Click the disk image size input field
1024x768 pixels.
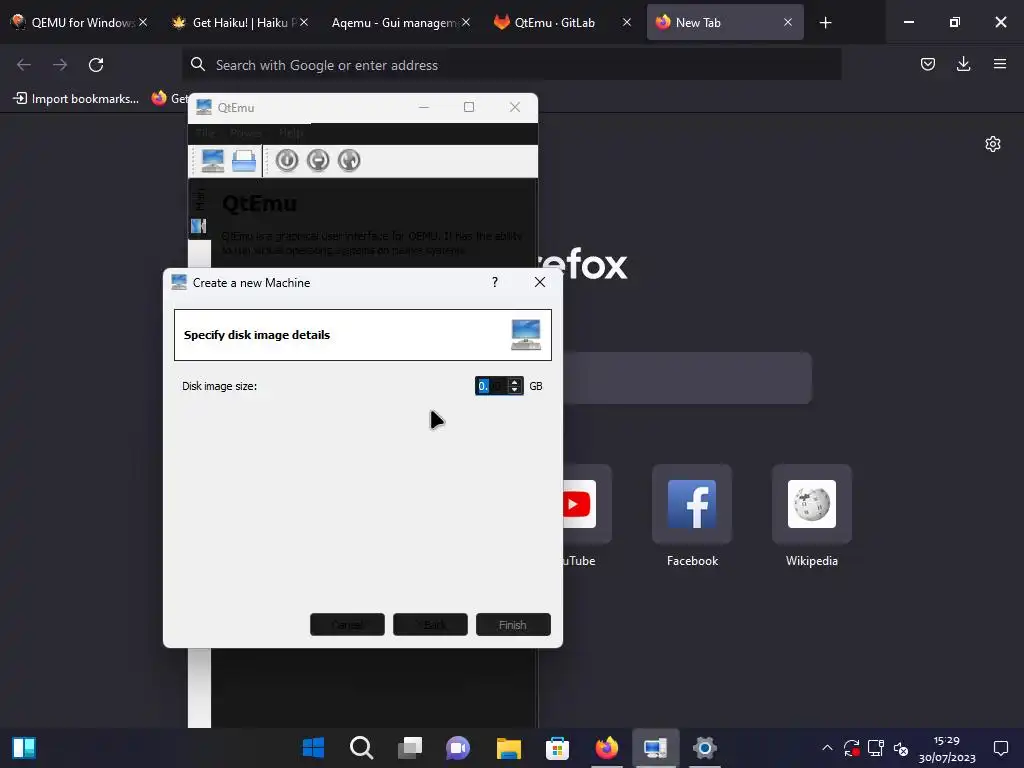point(492,386)
